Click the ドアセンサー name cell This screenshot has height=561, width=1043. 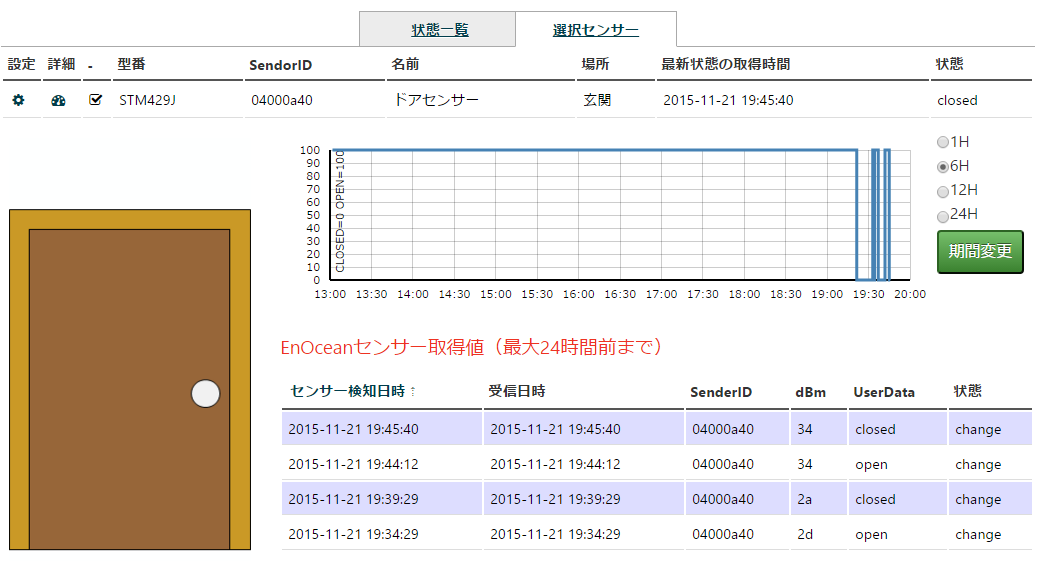pos(436,100)
